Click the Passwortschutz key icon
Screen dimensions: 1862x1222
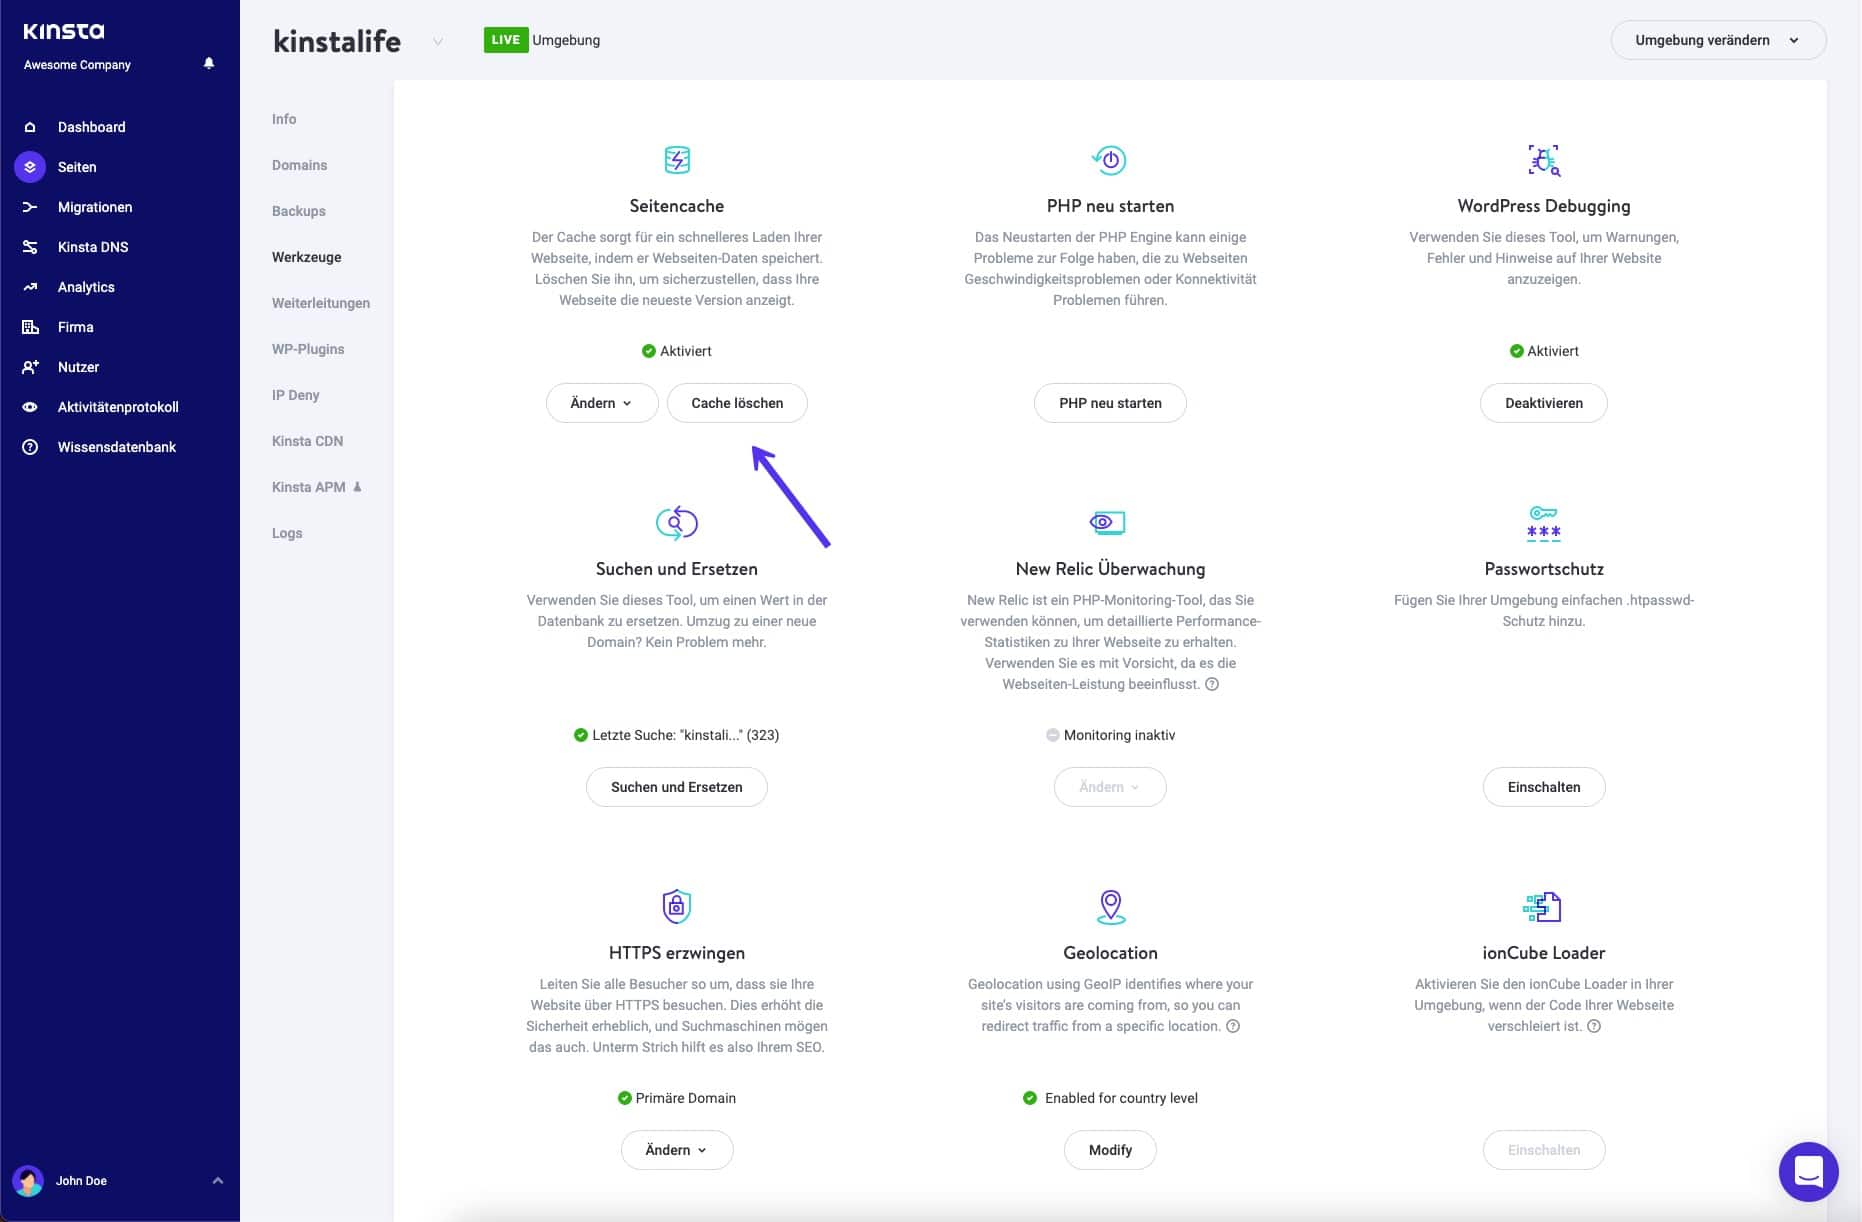click(1543, 522)
